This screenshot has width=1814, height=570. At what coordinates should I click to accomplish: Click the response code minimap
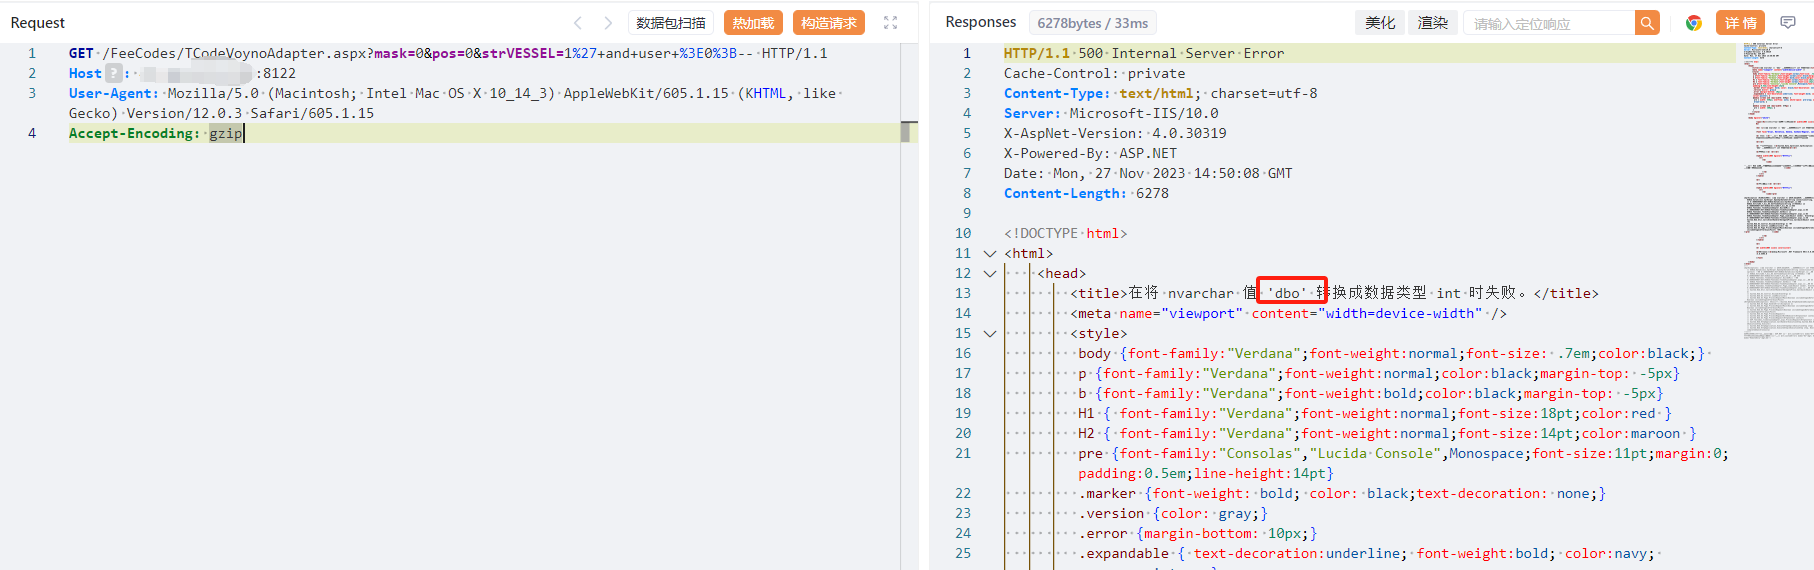(1778, 190)
